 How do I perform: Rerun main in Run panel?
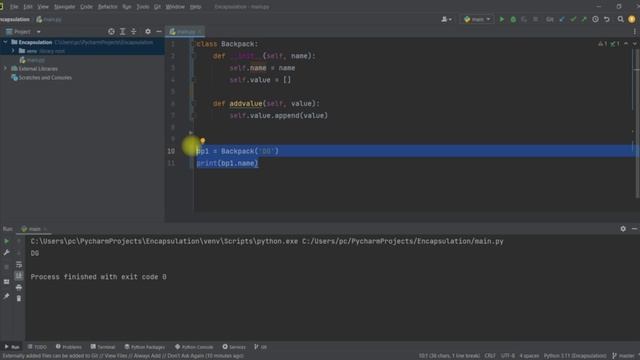(x=6, y=241)
